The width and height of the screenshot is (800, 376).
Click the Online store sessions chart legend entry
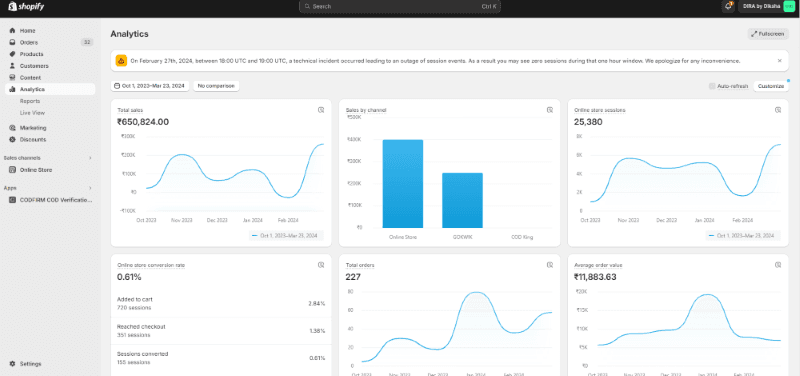click(x=743, y=236)
